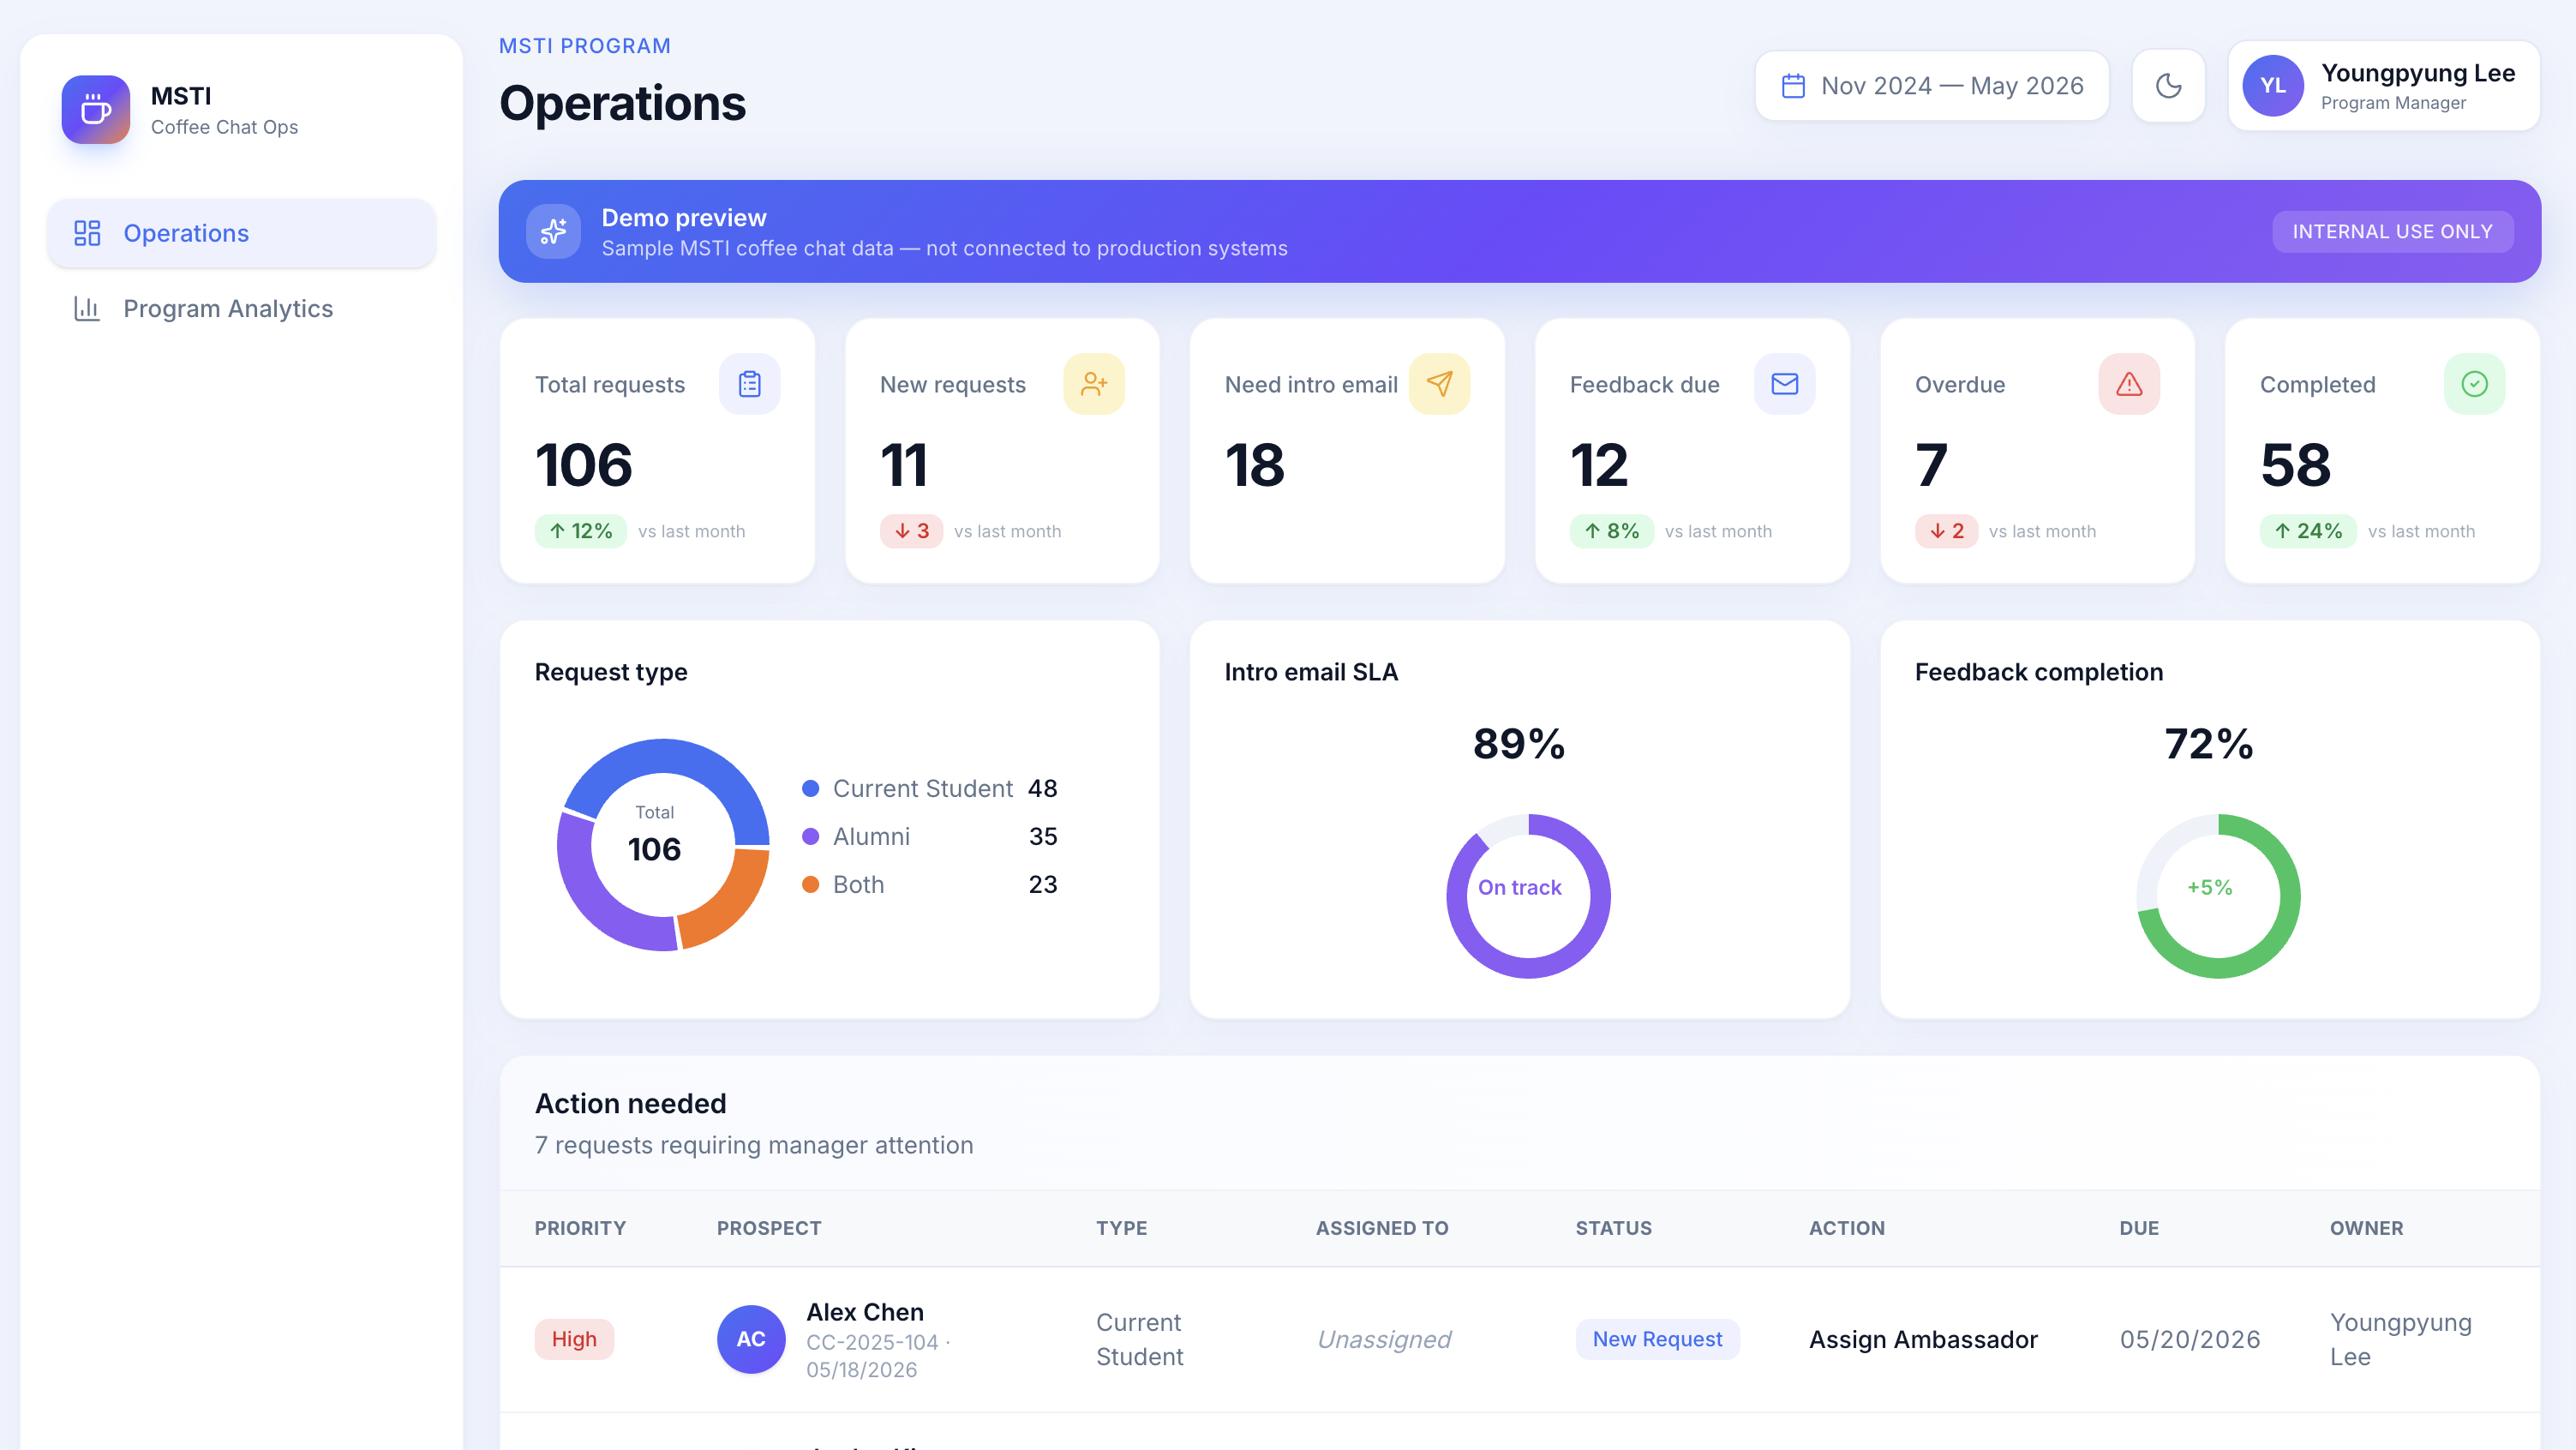Image resolution: width=2576 pixels, height=1450 pixels.
Task: Click the warning triangle icon on Overdue card
Action: click(x=2129, y=384)
